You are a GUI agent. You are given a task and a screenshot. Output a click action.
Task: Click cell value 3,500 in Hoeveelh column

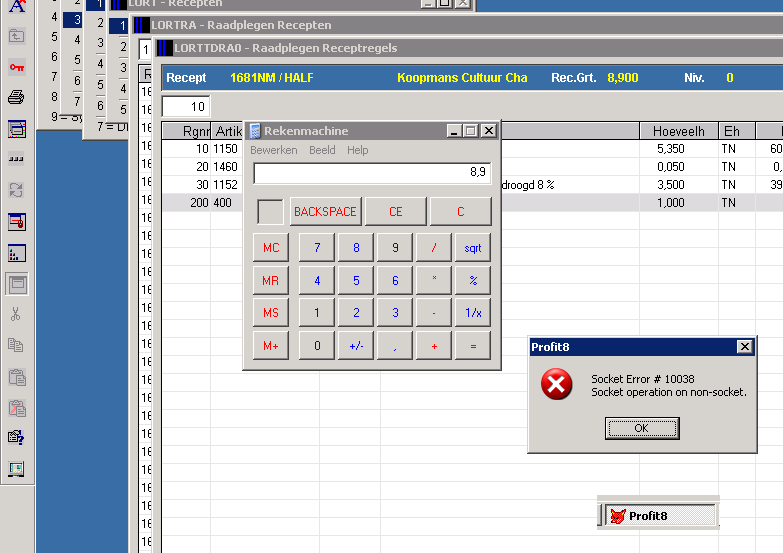[x=671, y=185]
